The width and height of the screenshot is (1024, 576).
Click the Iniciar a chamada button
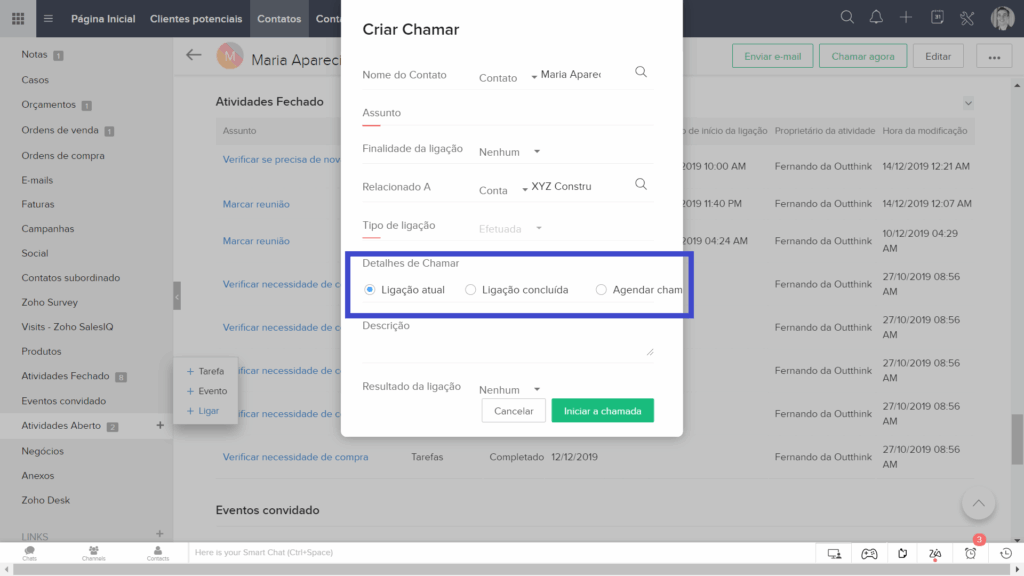click(602, 411)
